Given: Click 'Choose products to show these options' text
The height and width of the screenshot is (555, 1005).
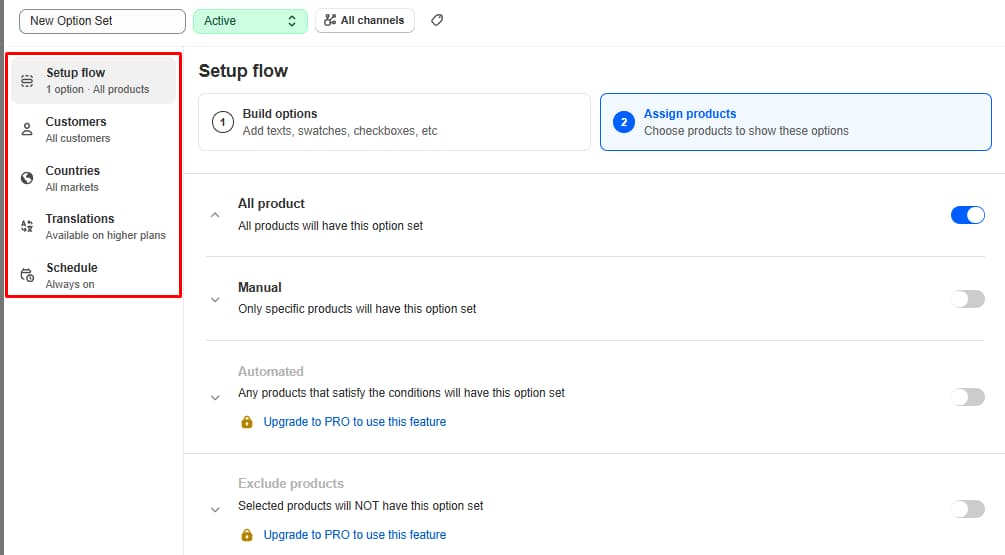Looking at the screenshot, I should click(x=746, y=131).
